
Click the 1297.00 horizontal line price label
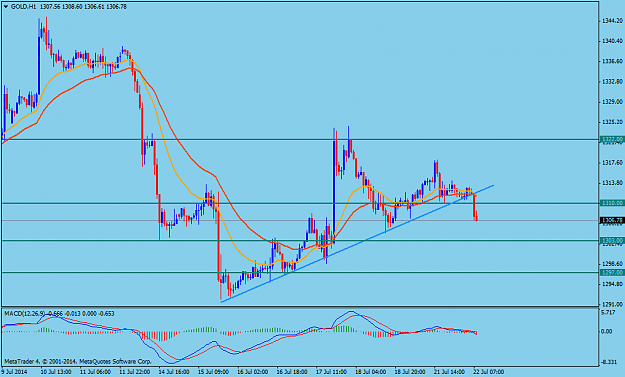pos(611,273)
